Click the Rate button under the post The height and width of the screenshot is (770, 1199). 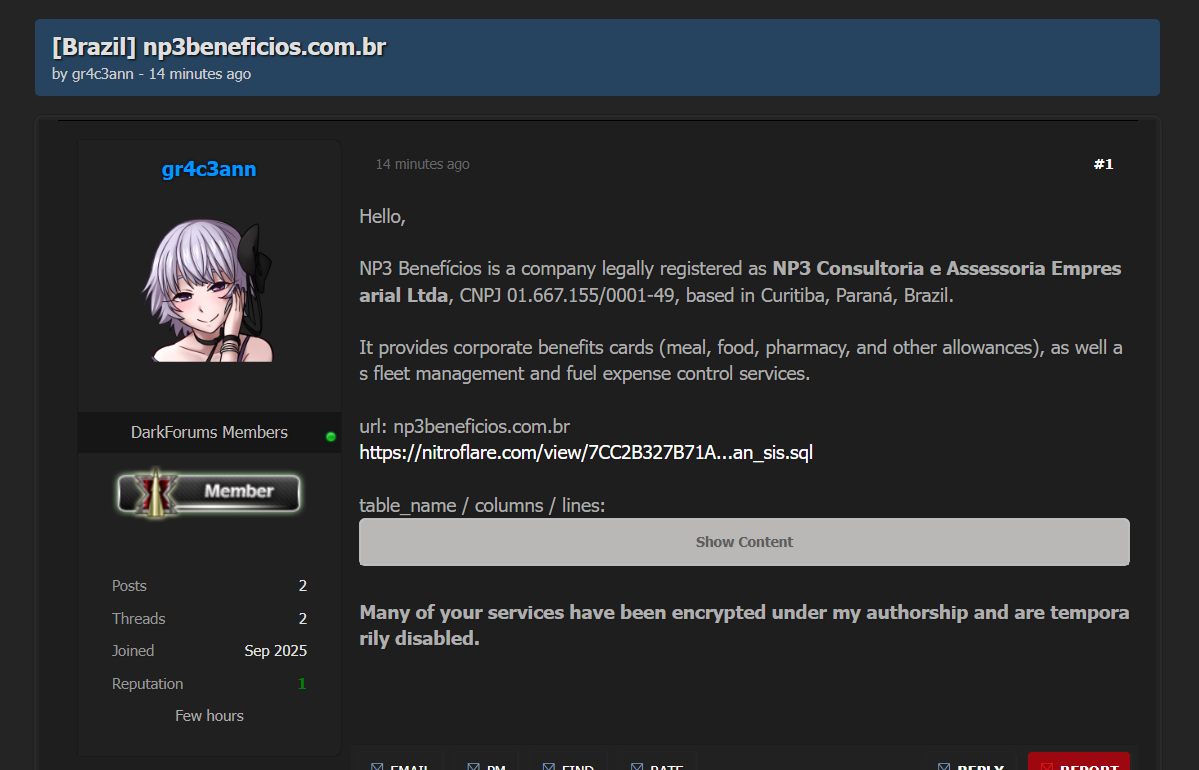click(657, 765)
